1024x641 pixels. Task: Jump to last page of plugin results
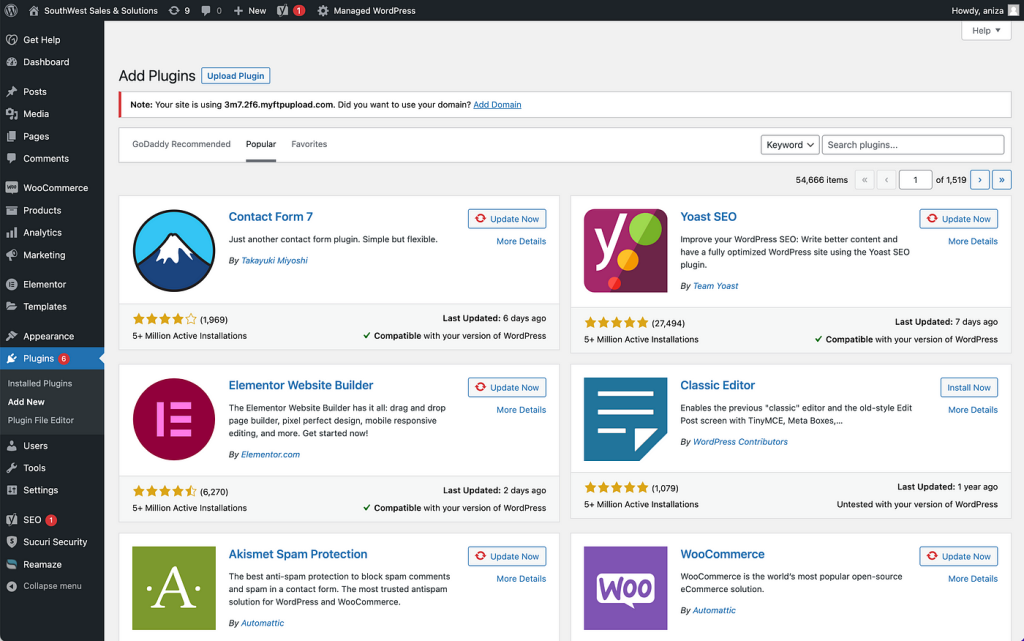point(1001,180)
